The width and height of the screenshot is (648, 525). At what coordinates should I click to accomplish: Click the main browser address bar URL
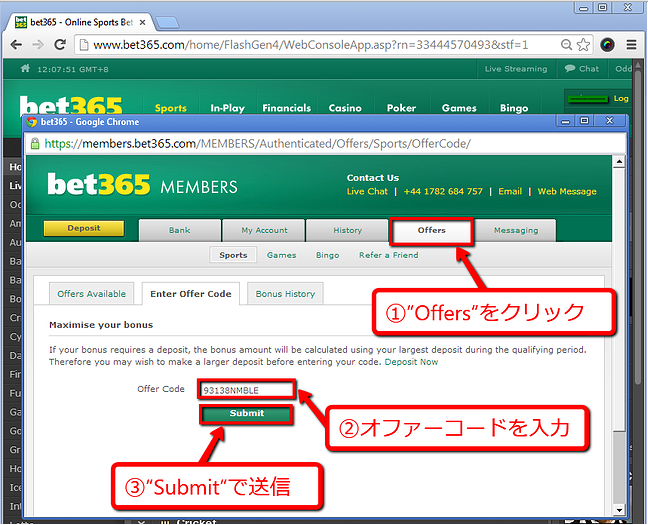click(311, 45)
